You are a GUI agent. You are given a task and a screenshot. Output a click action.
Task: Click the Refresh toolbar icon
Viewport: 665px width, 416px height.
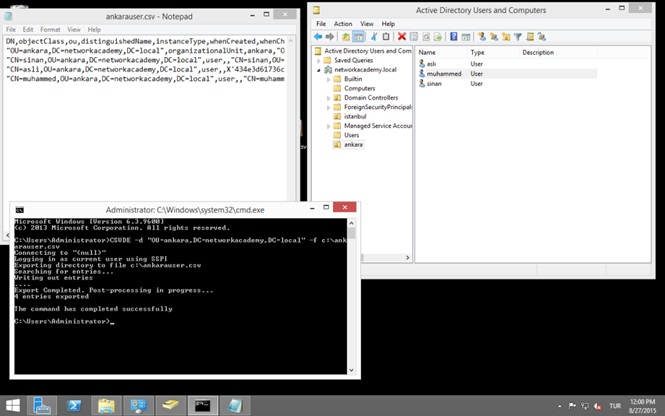point(426,37)
